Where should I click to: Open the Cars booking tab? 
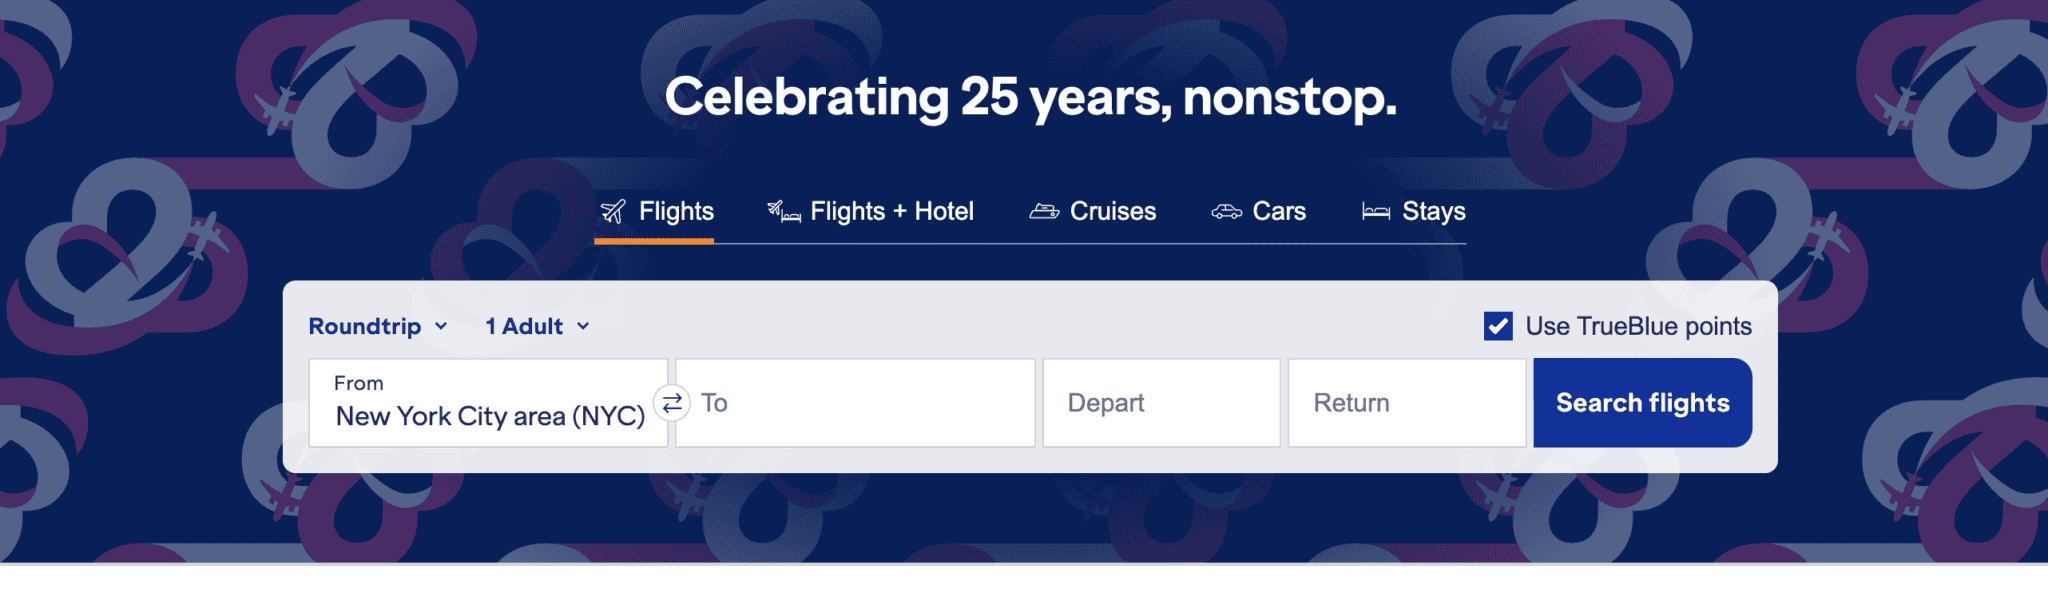tap(1279, 211)
